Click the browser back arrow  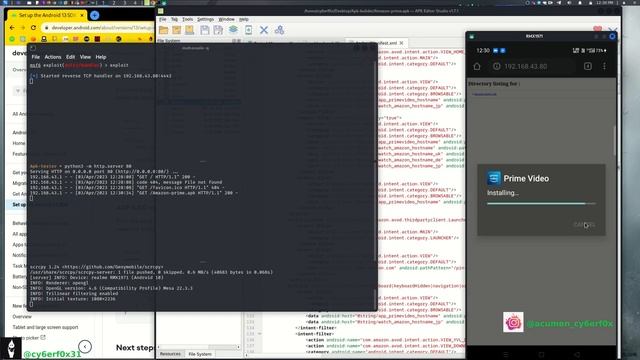(x=12, y=28)
